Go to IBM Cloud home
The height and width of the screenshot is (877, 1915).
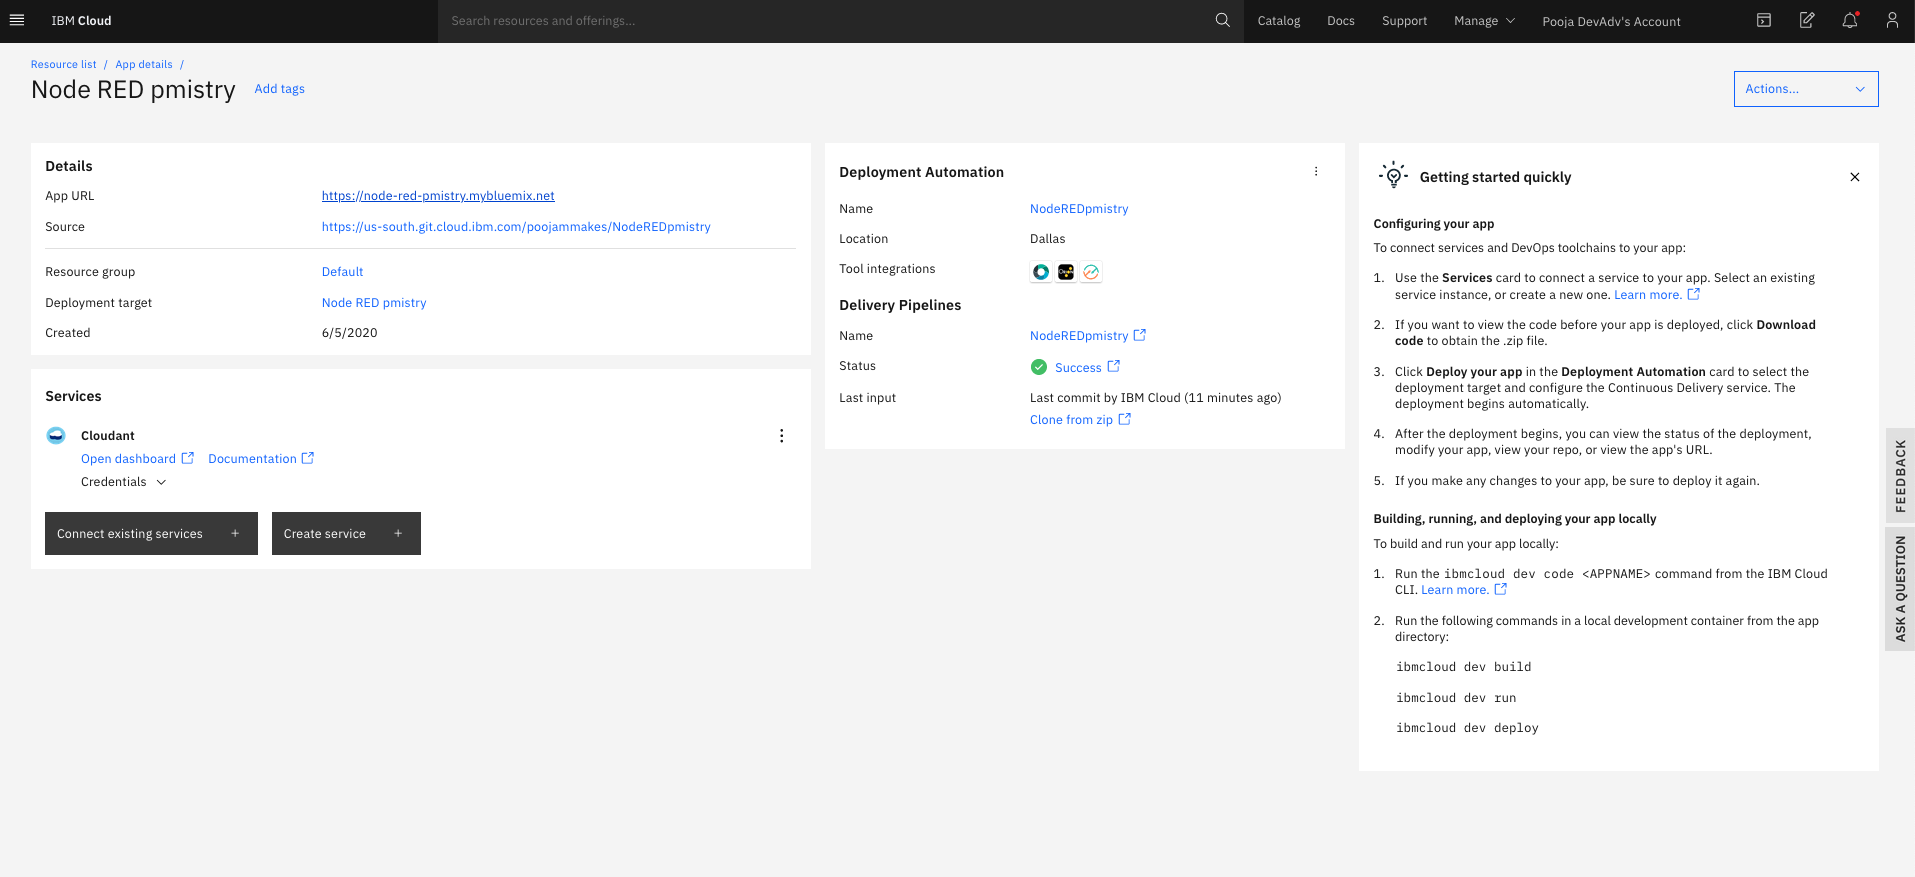pyautogui.click(x=81, y=21)
